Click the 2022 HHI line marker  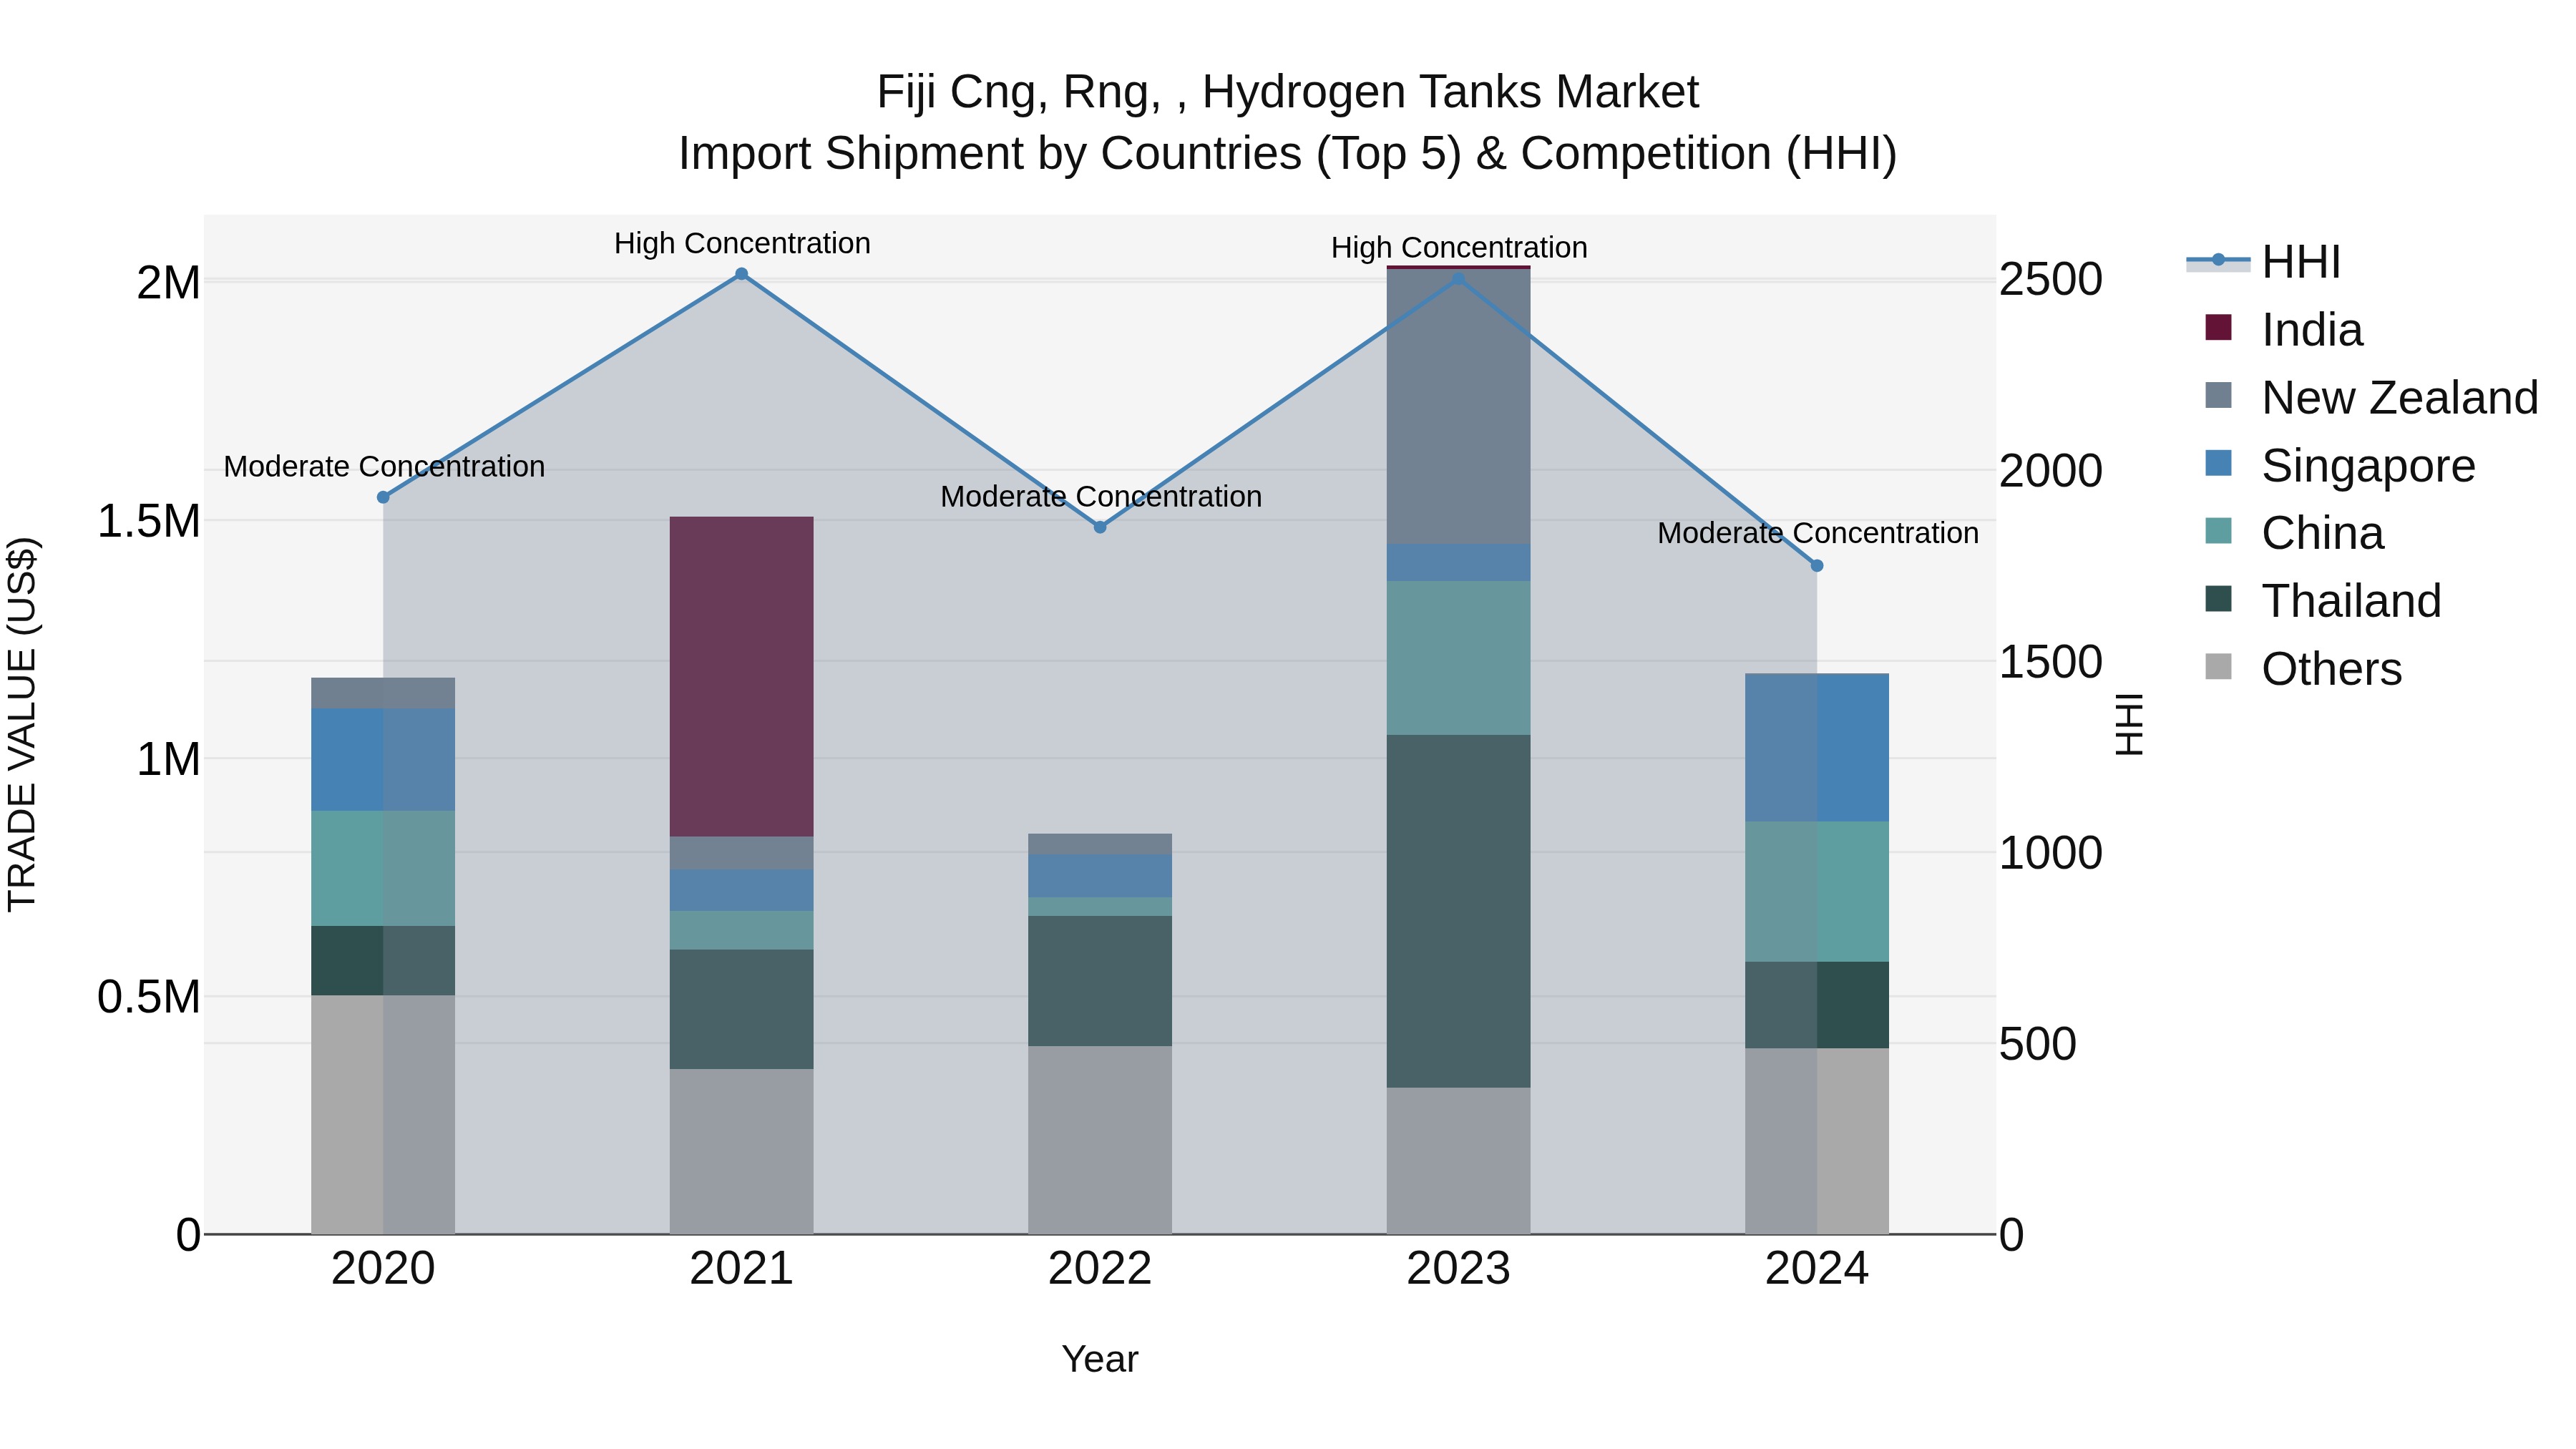point(1100,527)
